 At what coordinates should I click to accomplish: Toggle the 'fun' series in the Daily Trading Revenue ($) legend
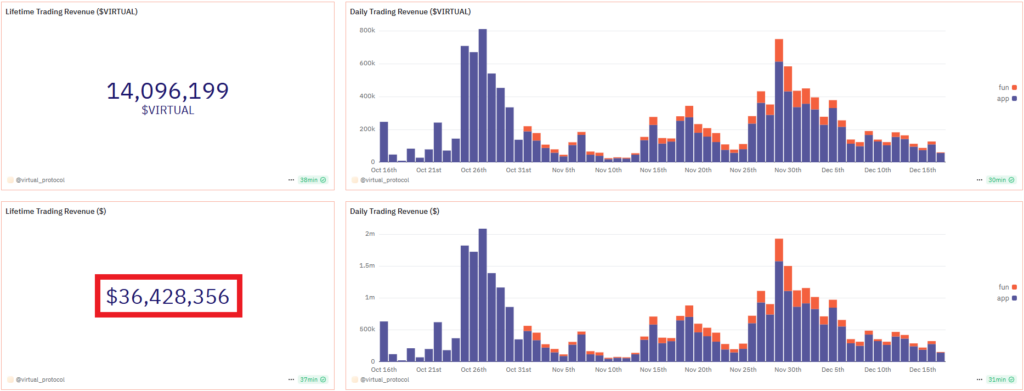click(1008, 287)
